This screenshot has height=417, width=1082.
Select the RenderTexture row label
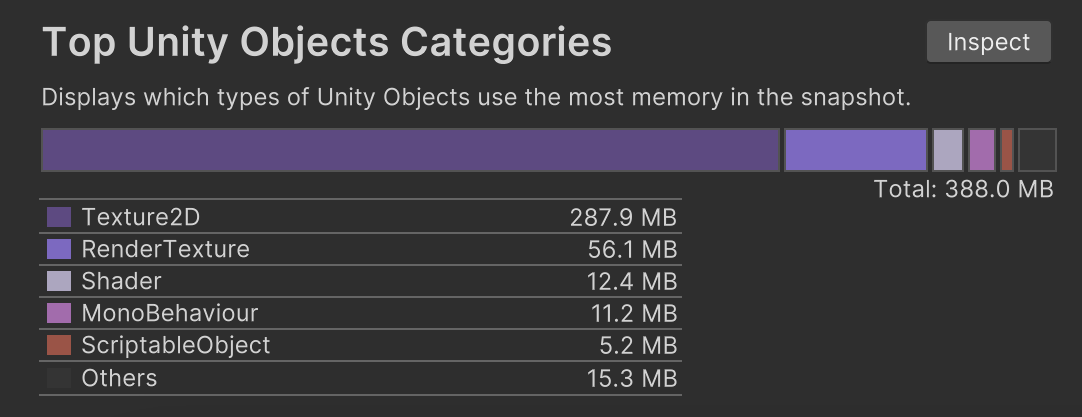[166, 249]
